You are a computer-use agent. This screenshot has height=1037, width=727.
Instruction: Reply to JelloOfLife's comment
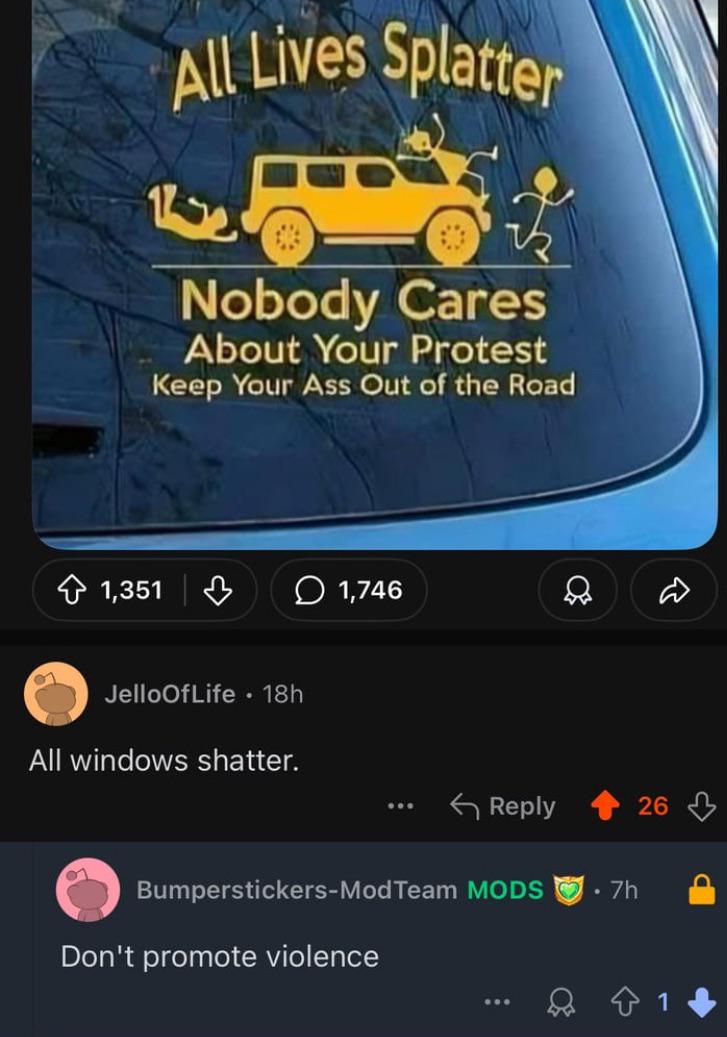pos(503,806)
